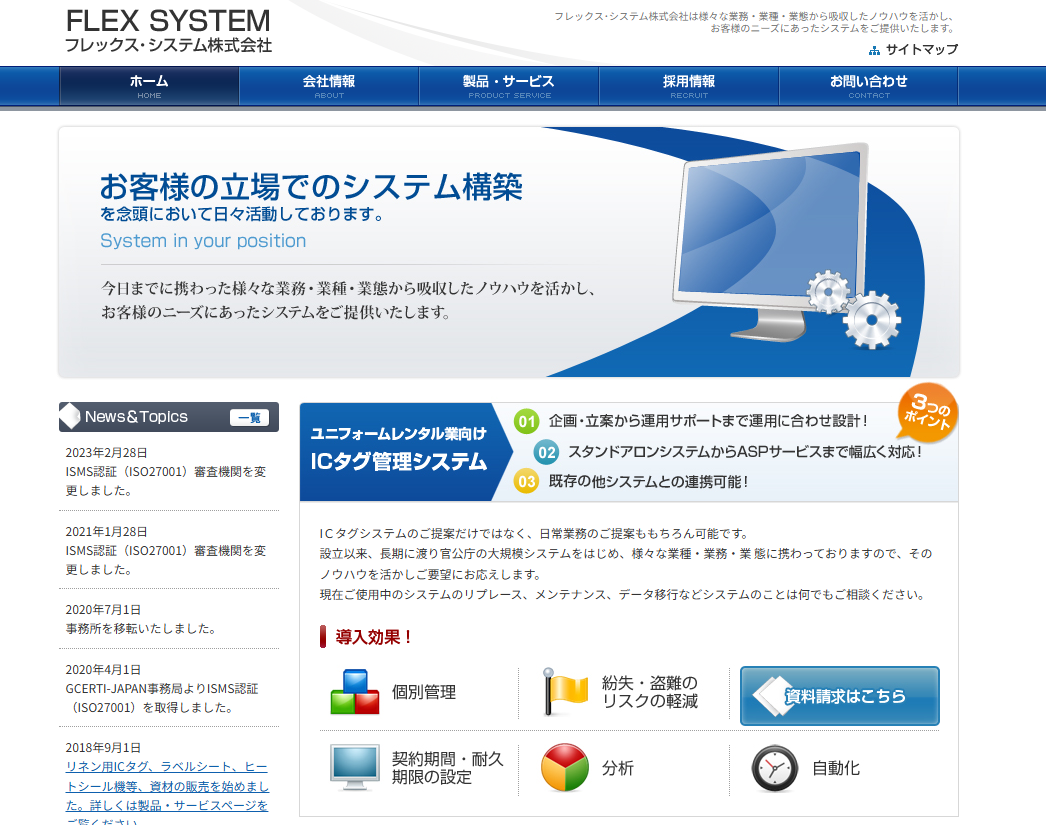Viewport: 1046px width, 825px height.
Task: Click the pie chart 分析 icon
Action: pos(565,768)
